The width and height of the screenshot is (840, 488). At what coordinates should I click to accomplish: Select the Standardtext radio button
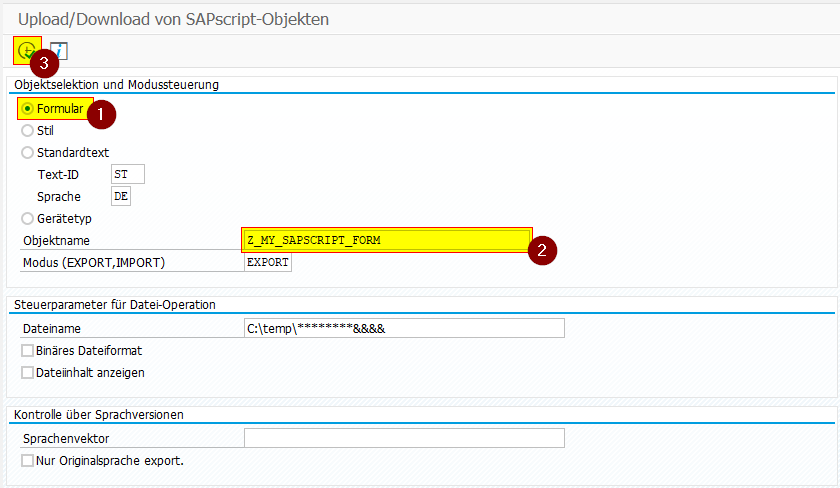(x=27, y=153)
